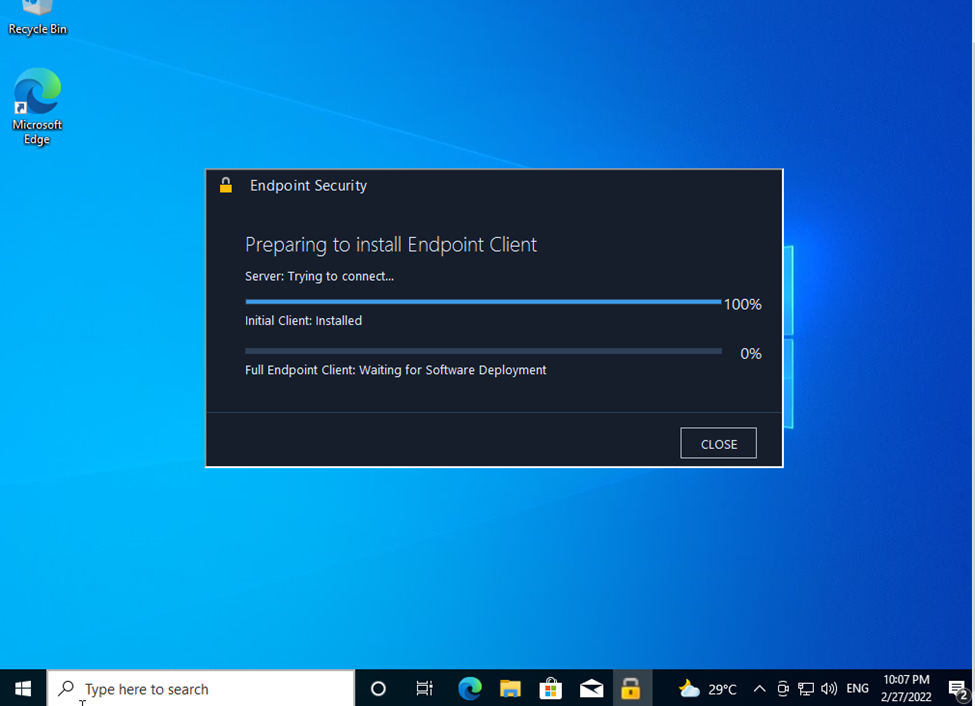Click the Meet Now tray icon
This screenshot has height=706, width=975.
coord(783,689)
